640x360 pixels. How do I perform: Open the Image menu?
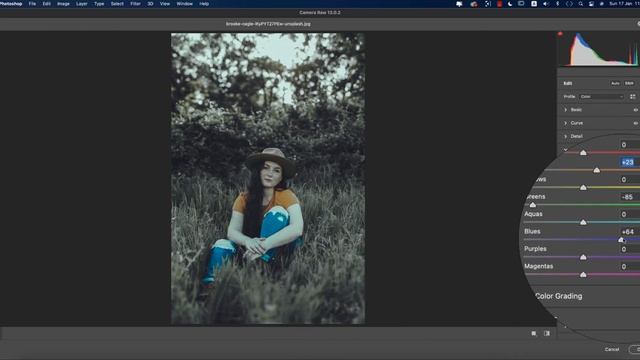click(x=63, y=4)
